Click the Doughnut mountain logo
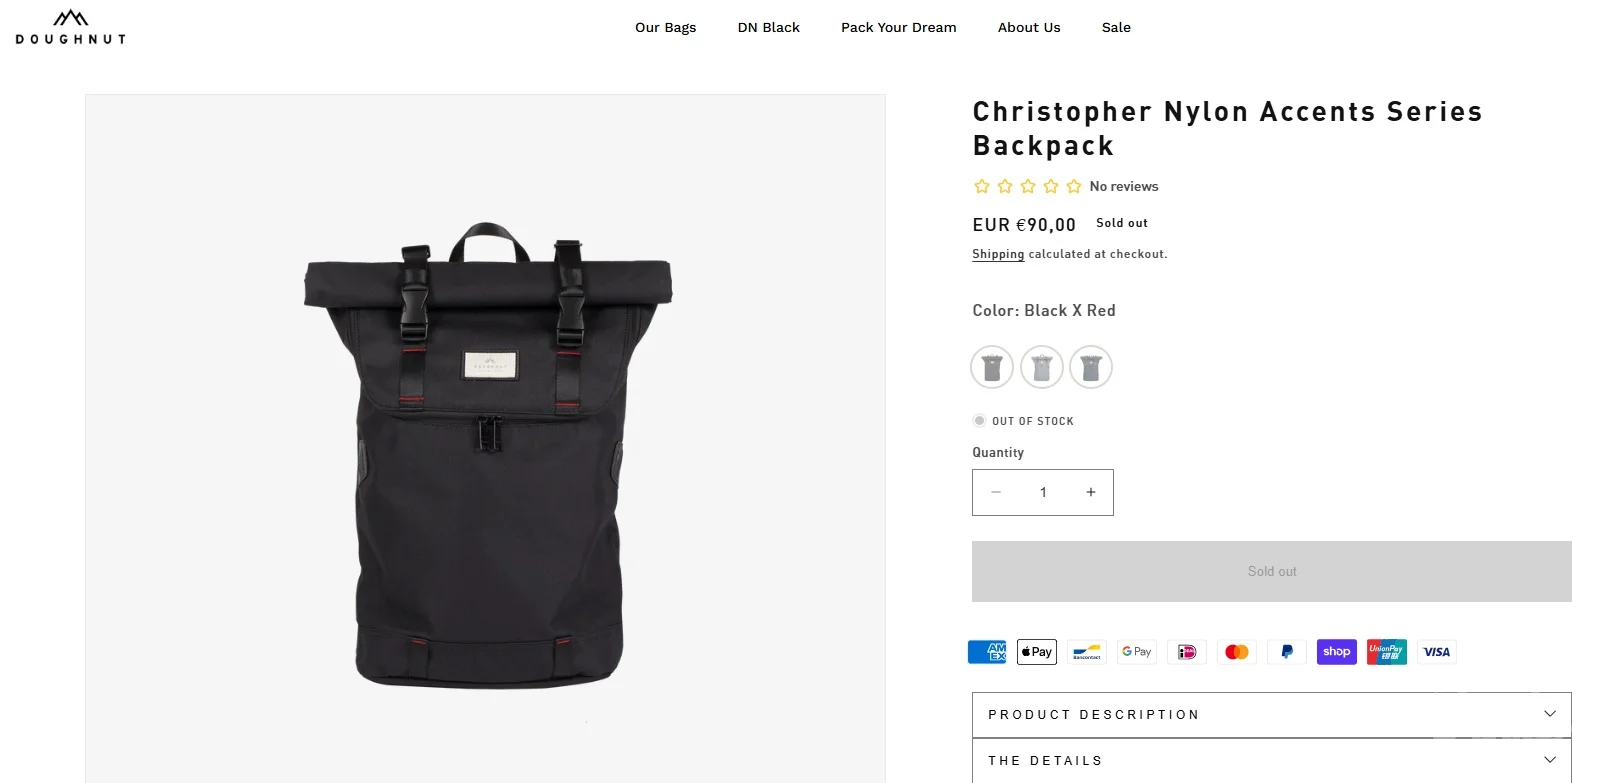This screenshot has height=783, width=1612. click(x=70, y=27)
